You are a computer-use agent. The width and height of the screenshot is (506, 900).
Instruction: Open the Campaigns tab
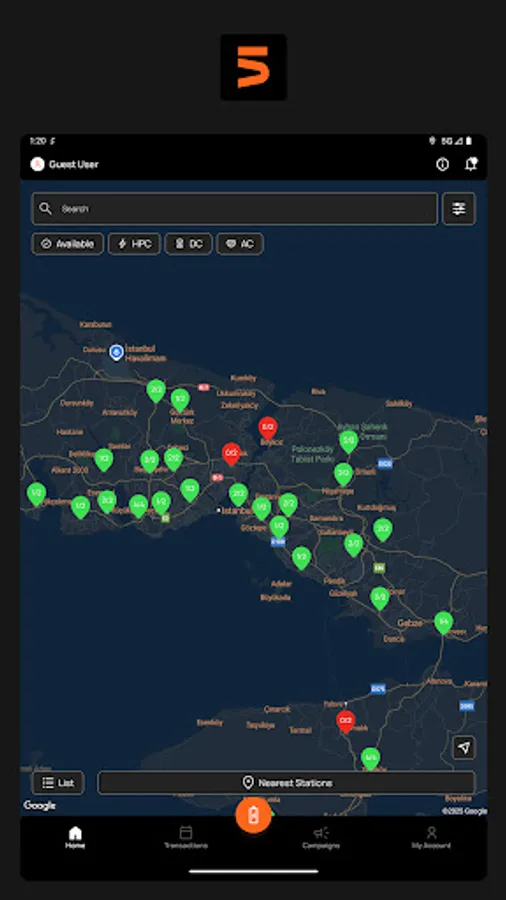point(321,838)
